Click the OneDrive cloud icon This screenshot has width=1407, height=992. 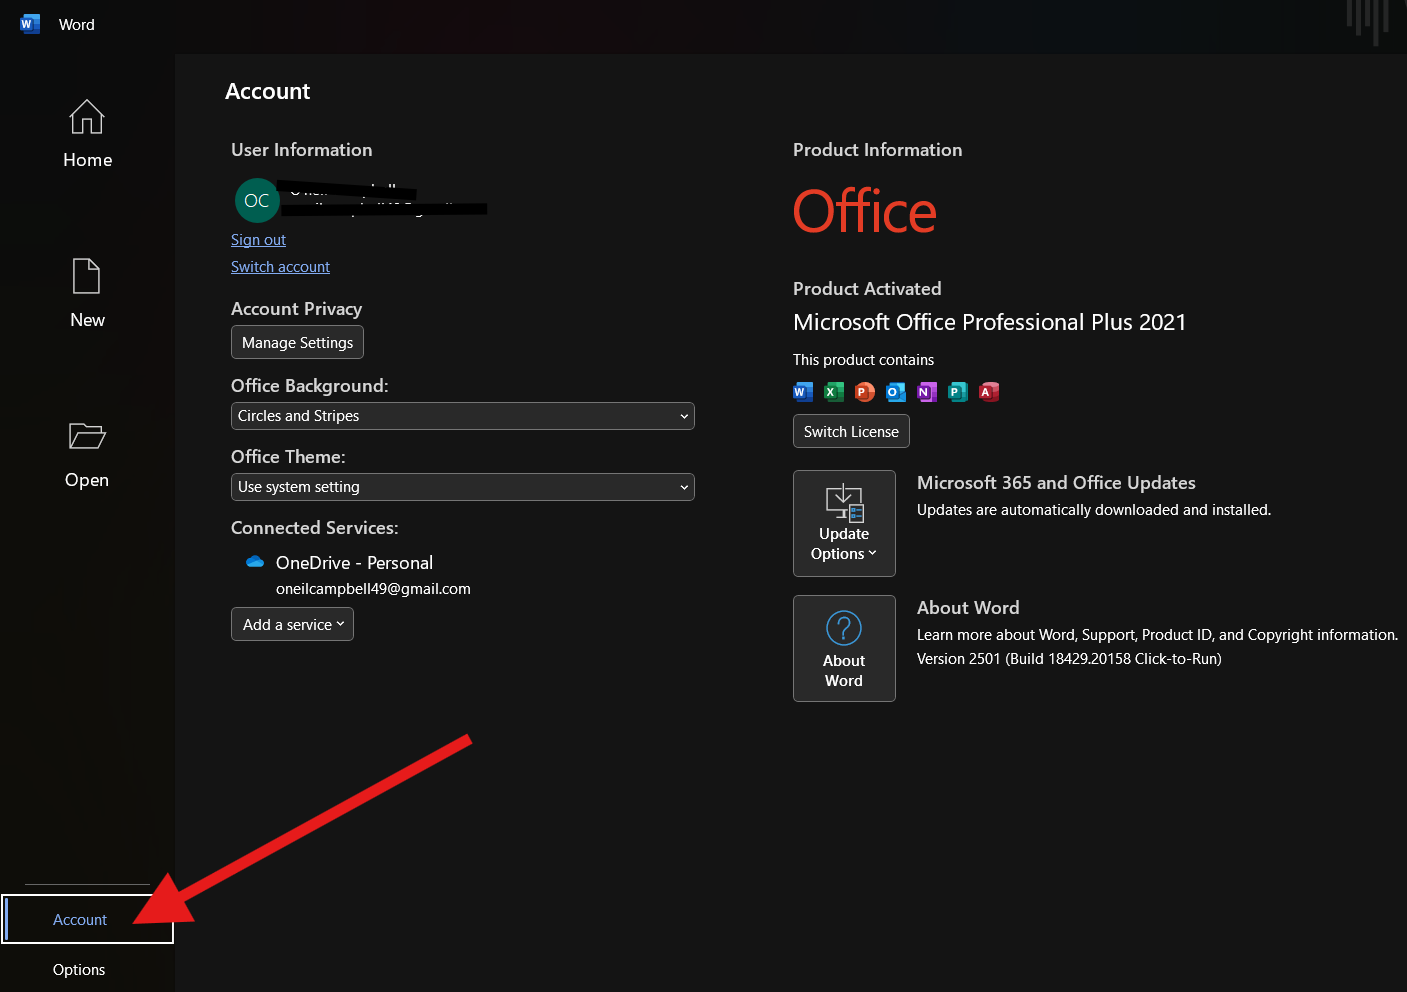point(255,562)
